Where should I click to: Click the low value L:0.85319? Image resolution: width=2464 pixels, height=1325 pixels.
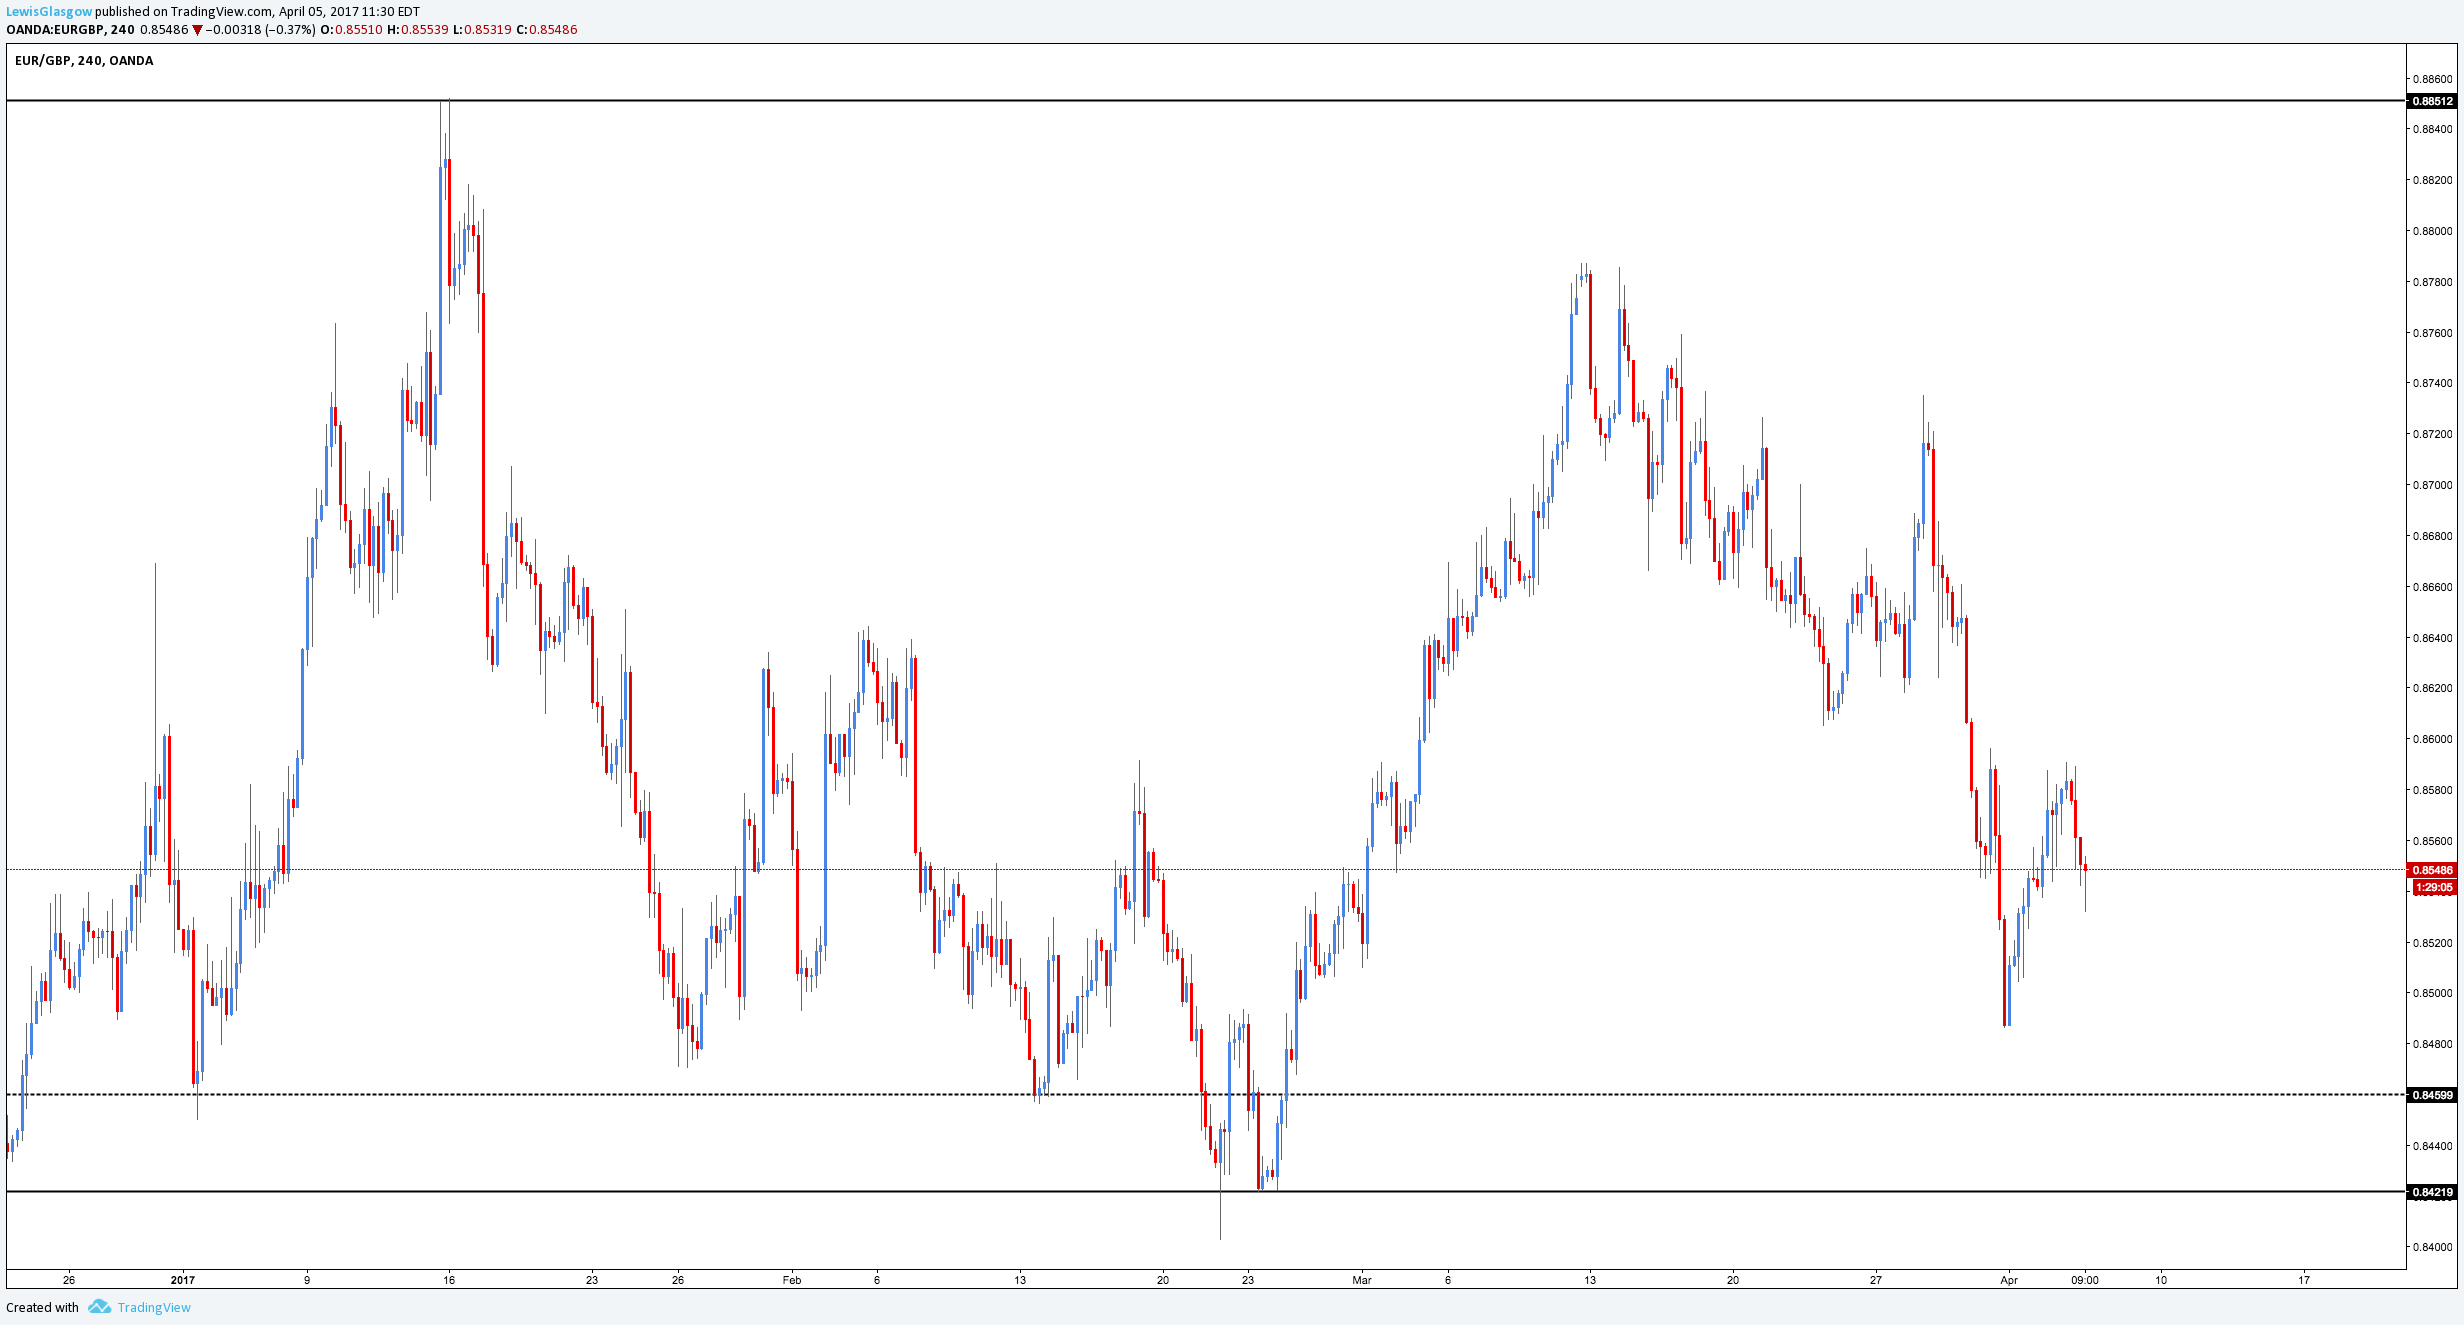pyautogui.click(x=482, y=29)
